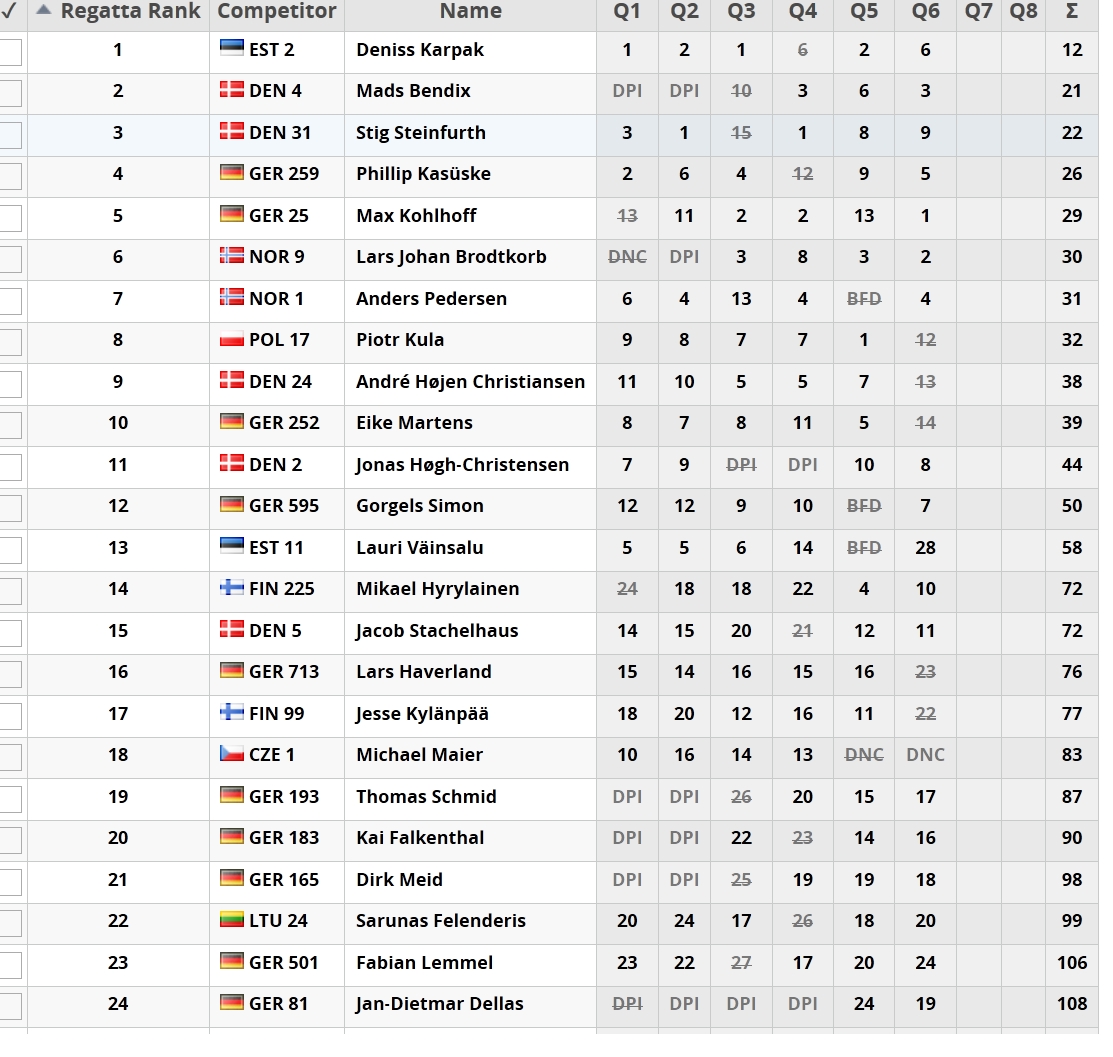Screen dimensions: 1113x1057
Task: Click the BFD Q5 cell for Anders Pedersen
Action: point(864,299)
